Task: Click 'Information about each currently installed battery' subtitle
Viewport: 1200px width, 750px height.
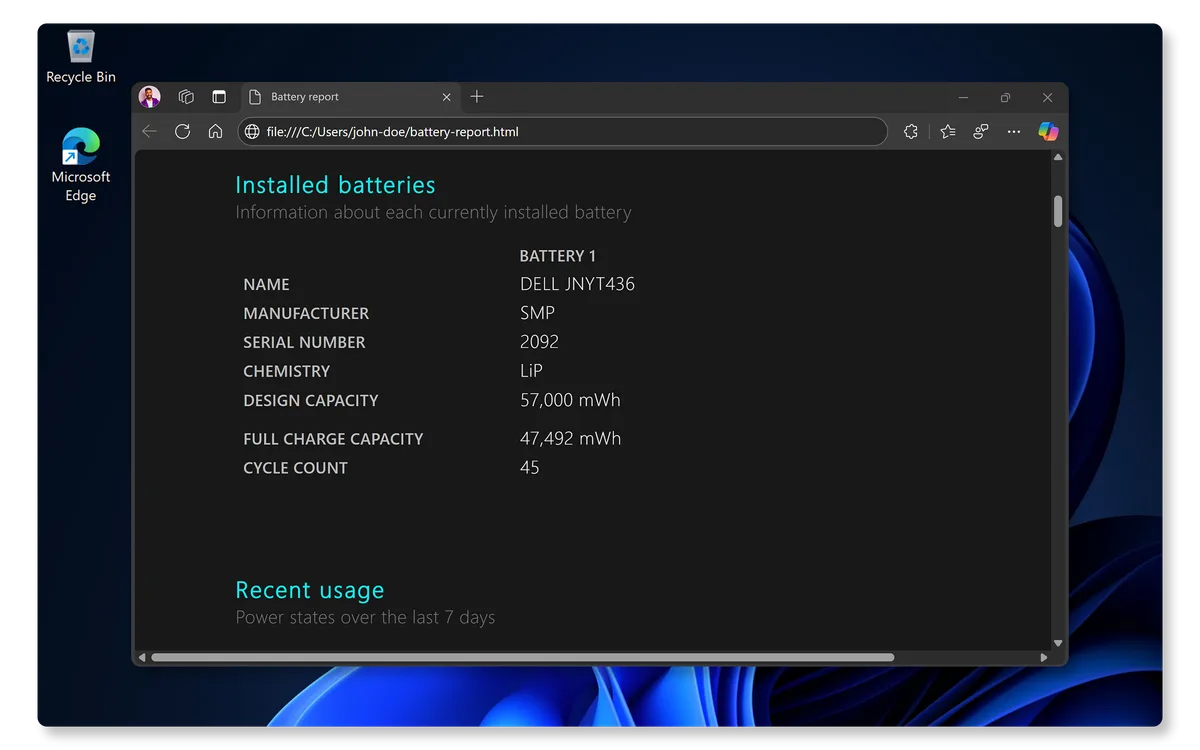Action: 433,212
